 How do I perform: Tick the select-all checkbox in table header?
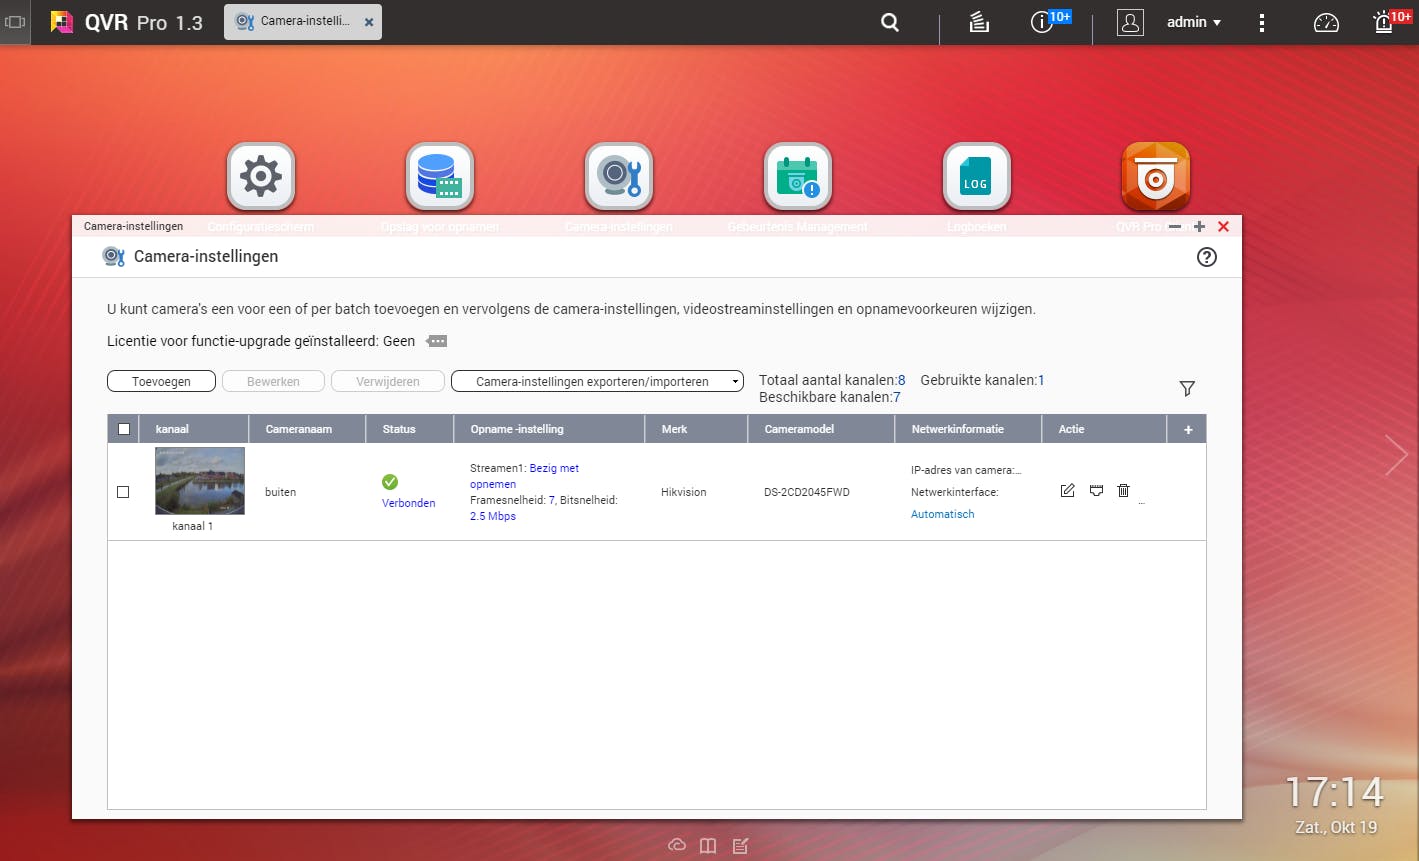[124, 429]
